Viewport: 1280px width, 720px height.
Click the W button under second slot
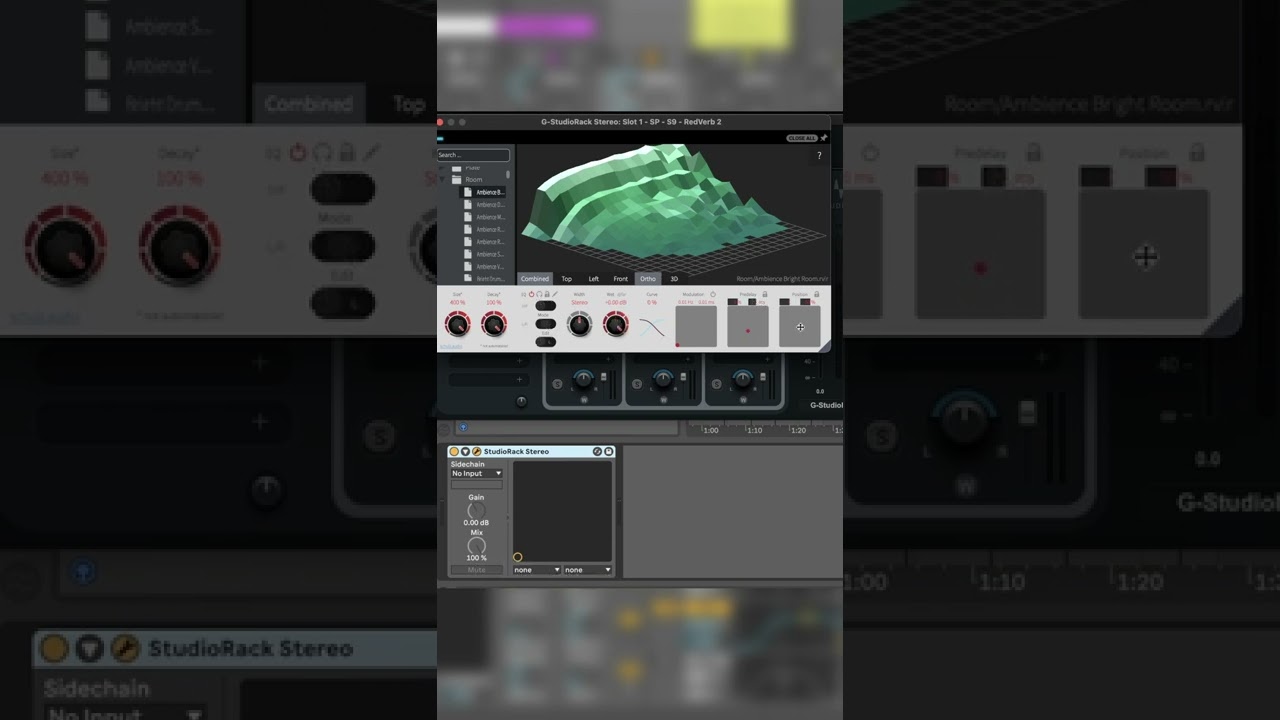pyautogui.click(x=664, y=400)
